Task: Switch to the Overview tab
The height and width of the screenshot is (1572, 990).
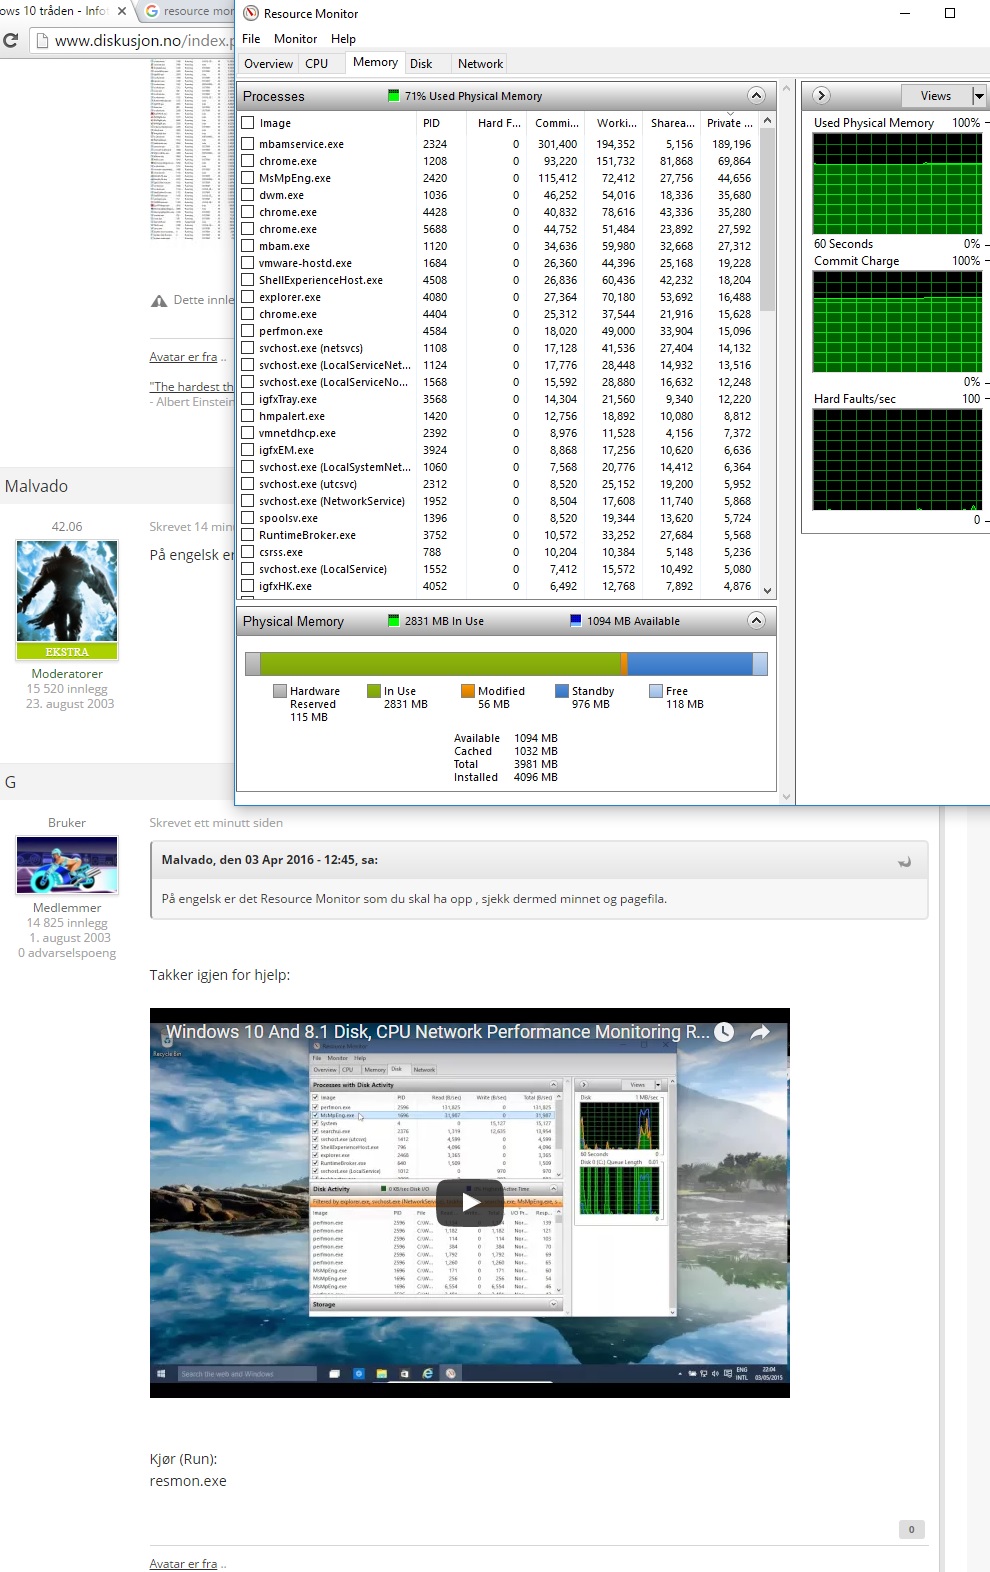Action: tap(269, 64)
